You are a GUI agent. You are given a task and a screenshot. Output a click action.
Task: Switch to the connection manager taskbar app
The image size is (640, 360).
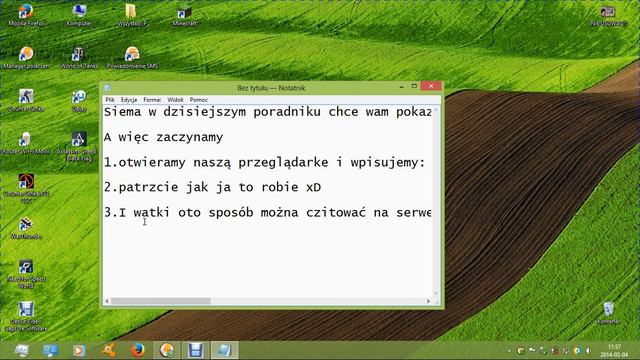(x=167, y=350)
